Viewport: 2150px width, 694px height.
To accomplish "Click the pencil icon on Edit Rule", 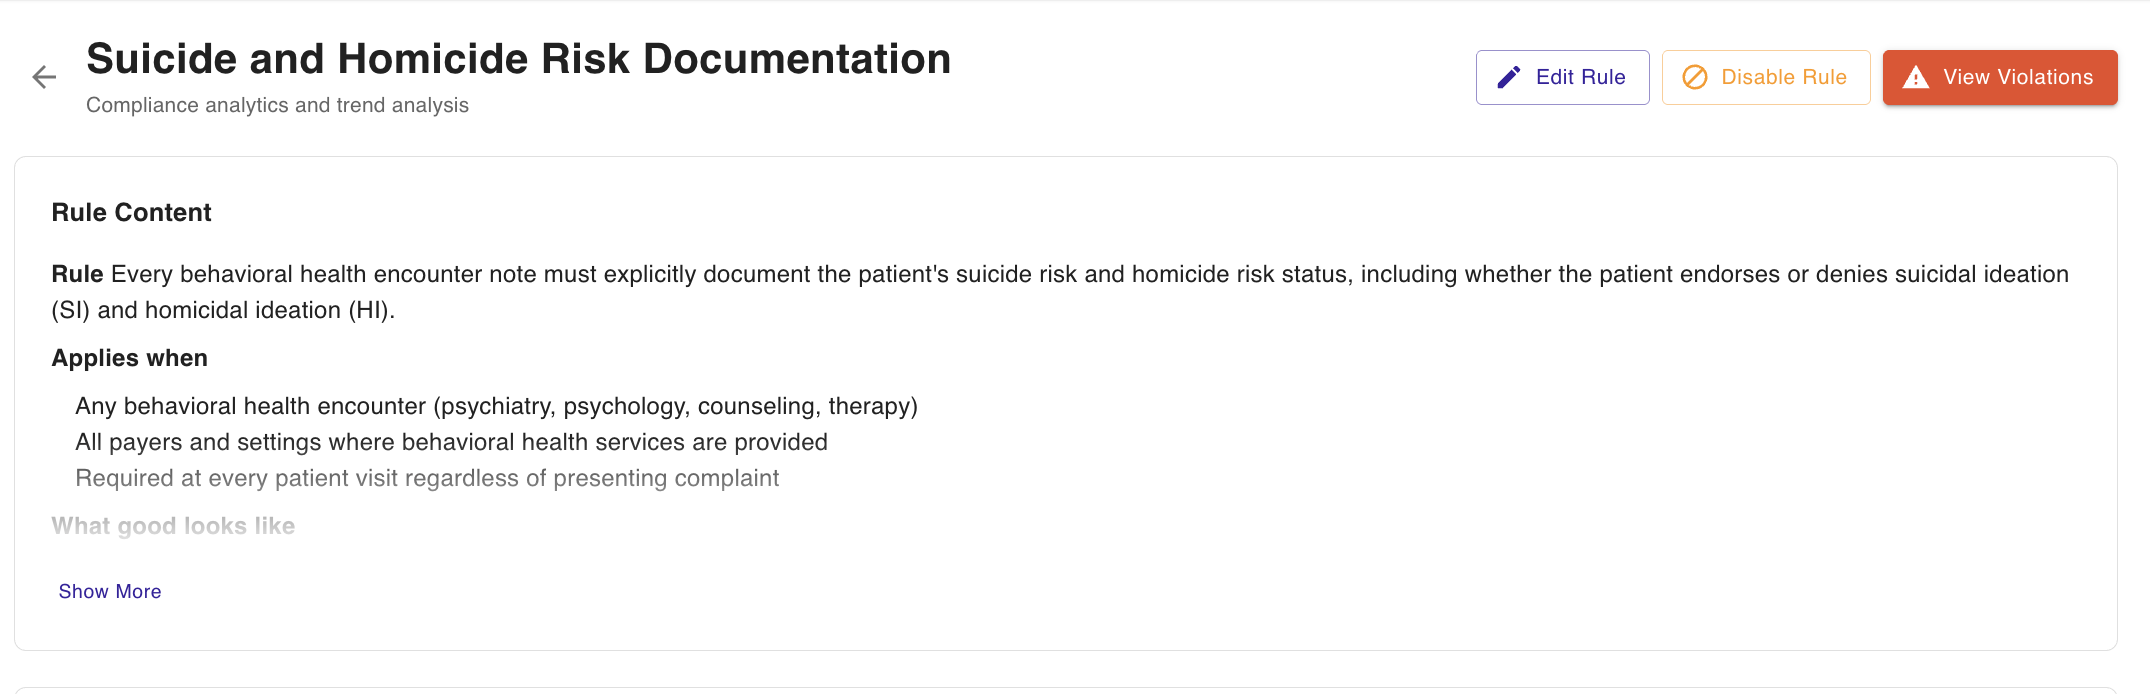I will click(x=1509, y=77).
